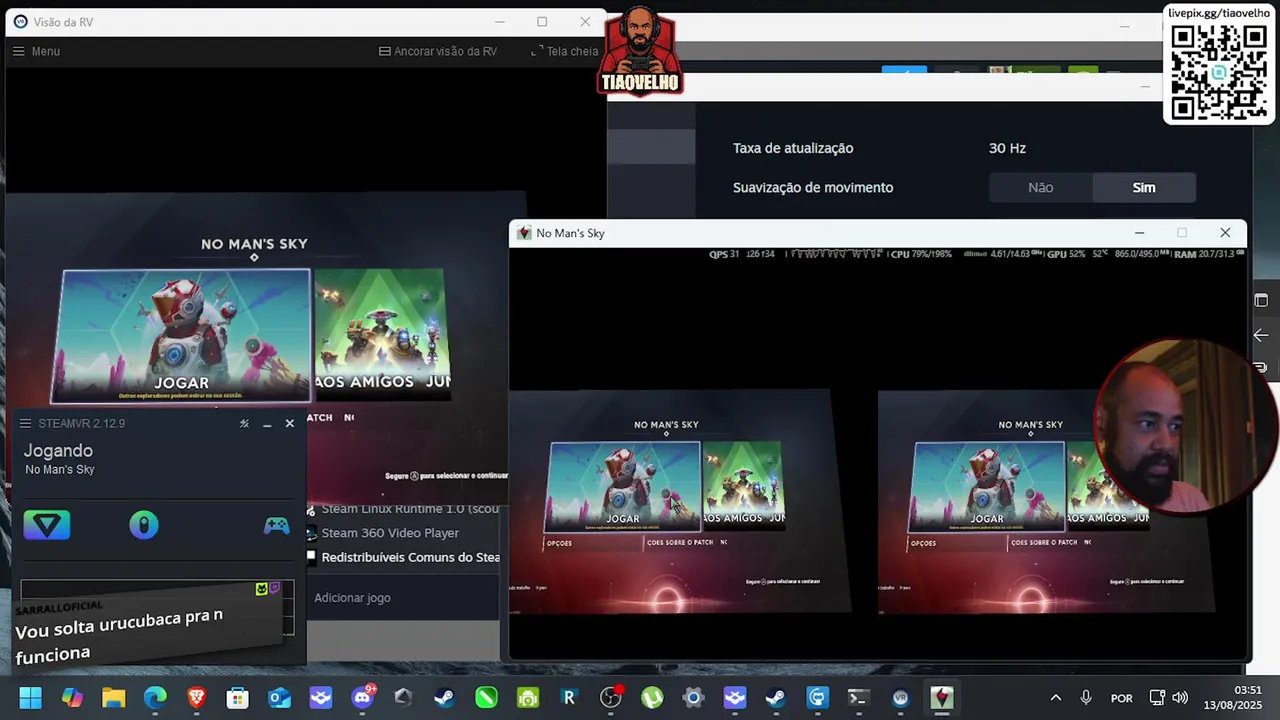Open Copilot from the taskbar
1280x720 pixels.
72,698
